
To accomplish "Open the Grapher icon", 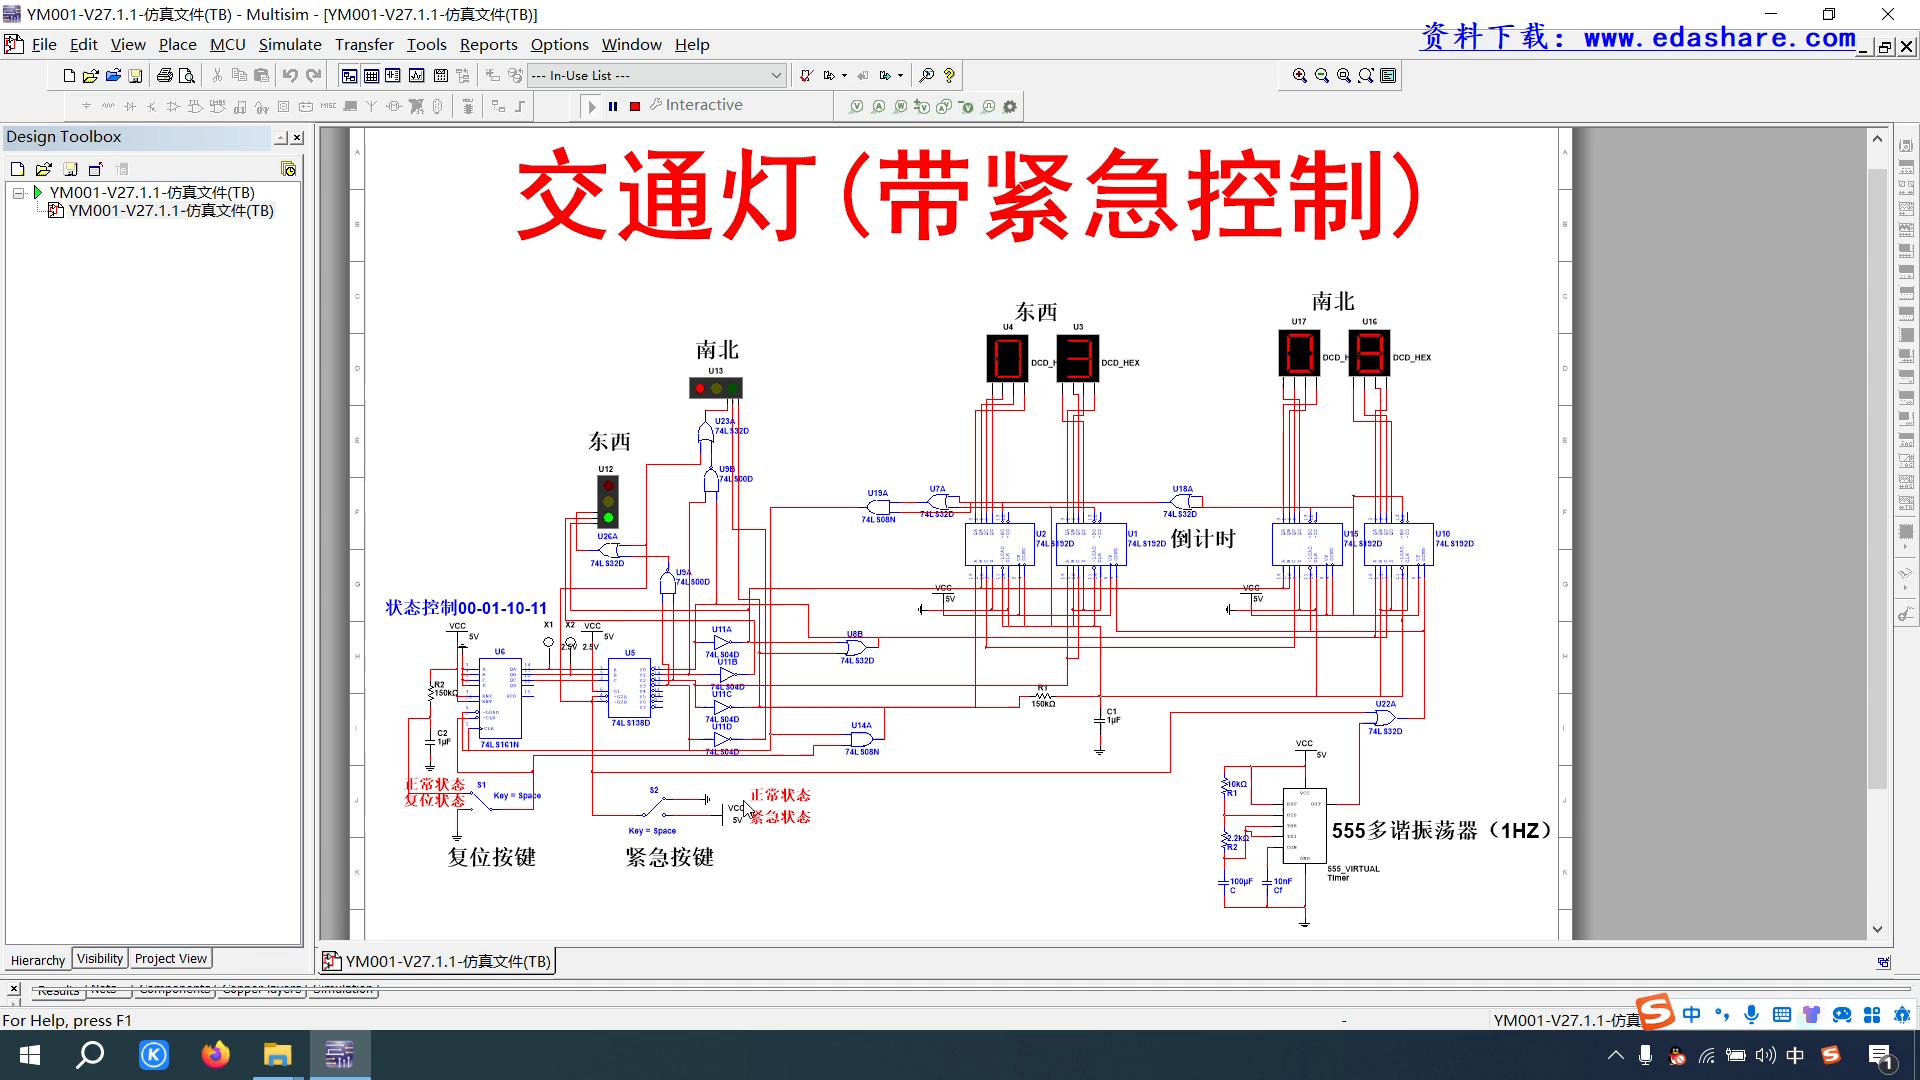I will [x=416, y=75].
